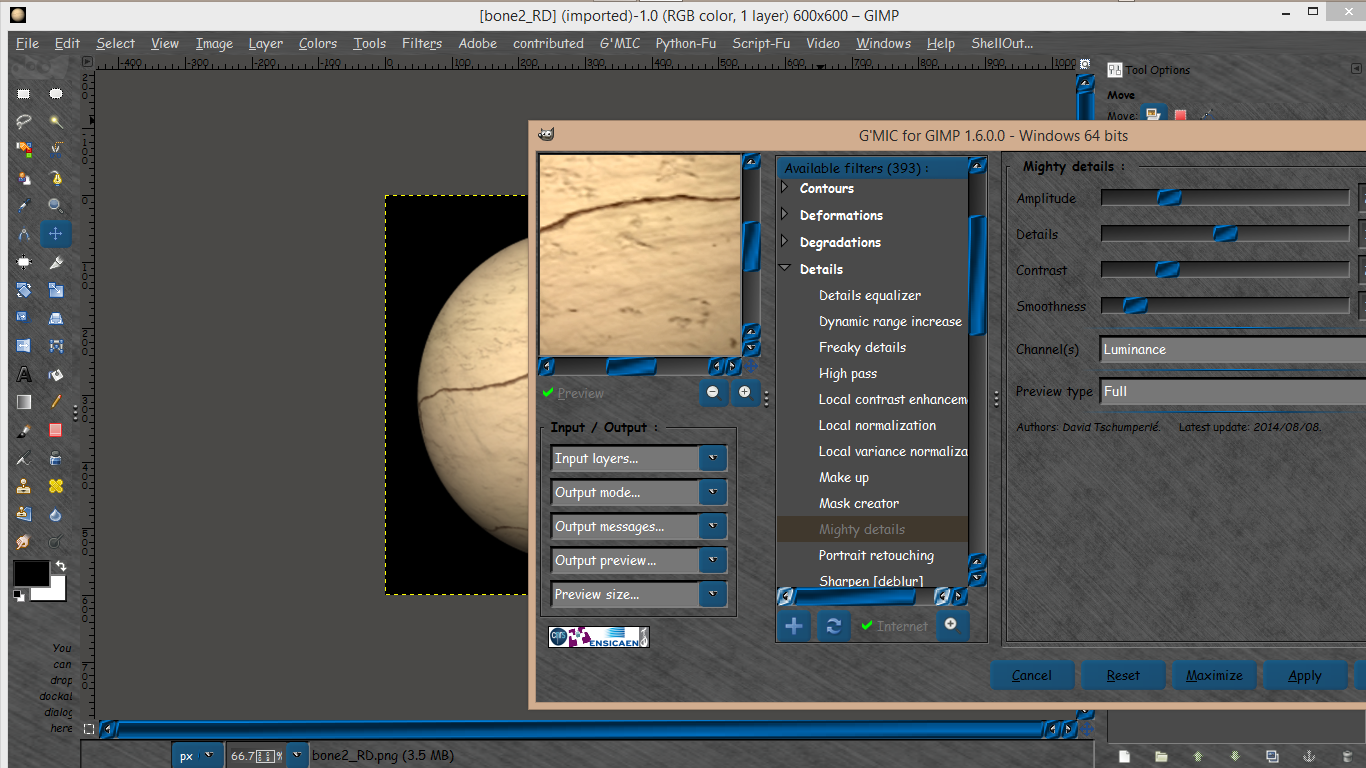Click the Reset button
Viewport: 1366px width, 768px height.
tap(1123, 675)
